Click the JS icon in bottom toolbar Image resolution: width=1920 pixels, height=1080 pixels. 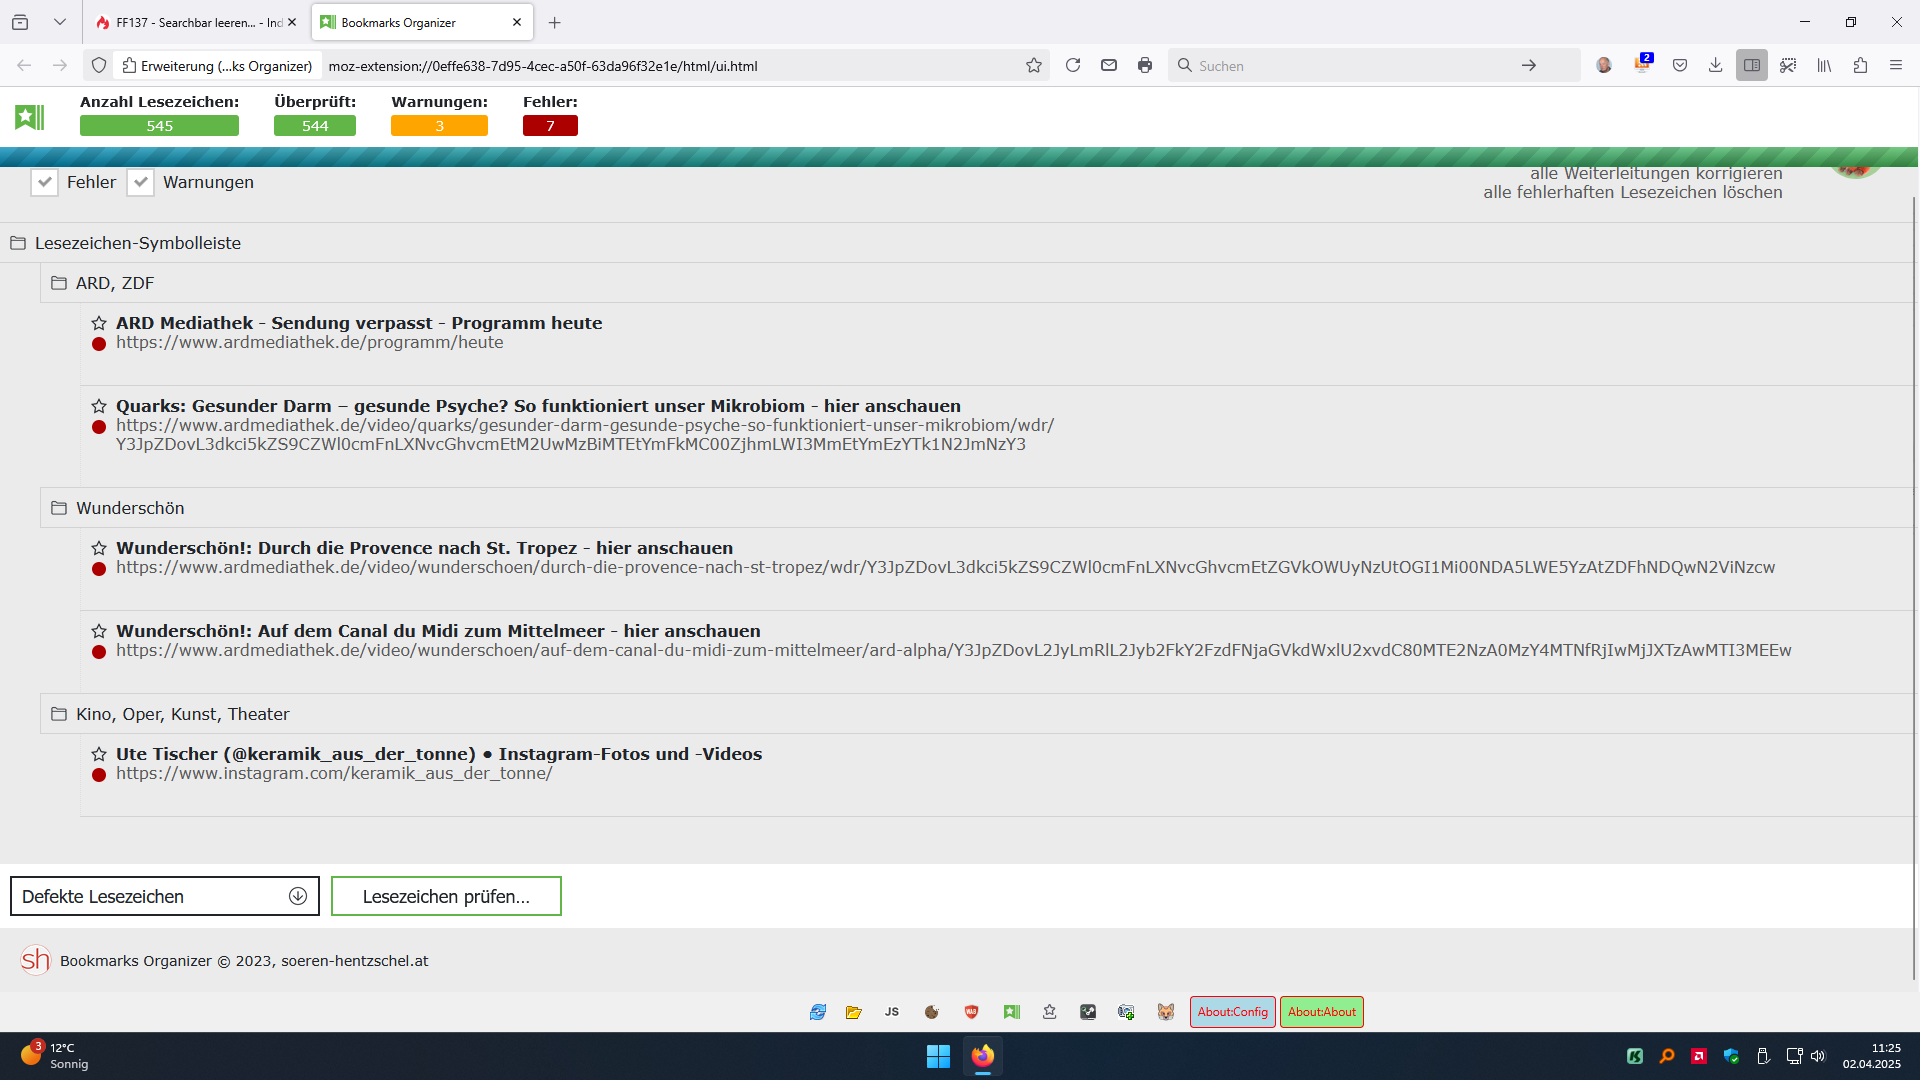click(892, 1012)
